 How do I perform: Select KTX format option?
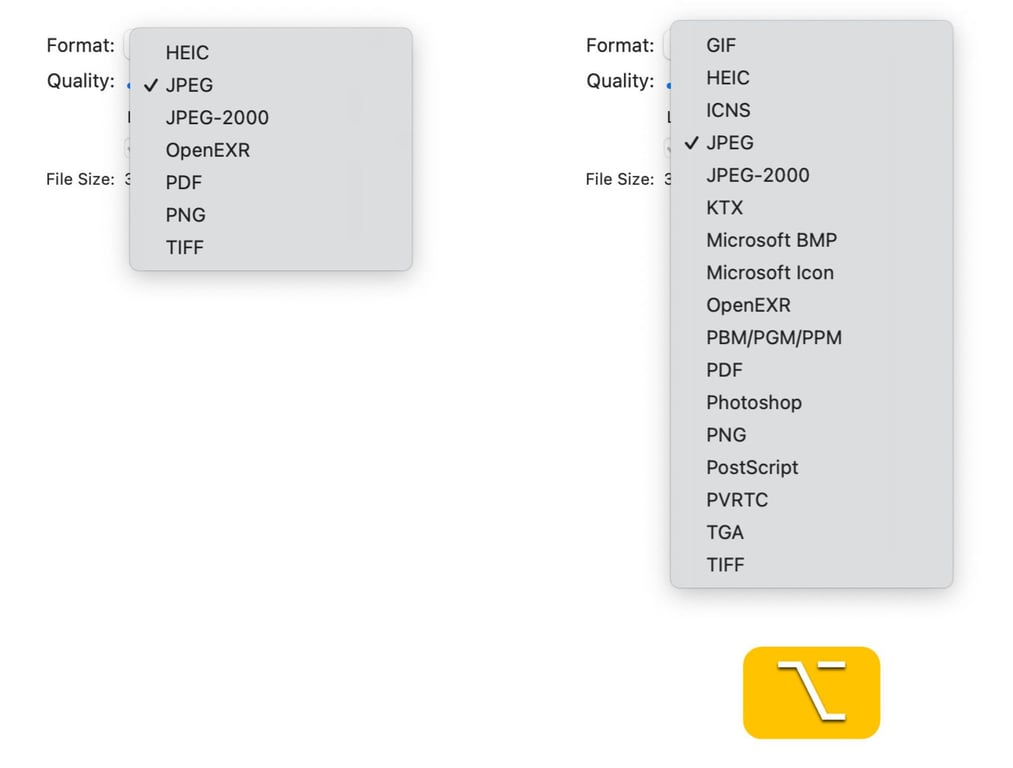[x=811, y=207]
